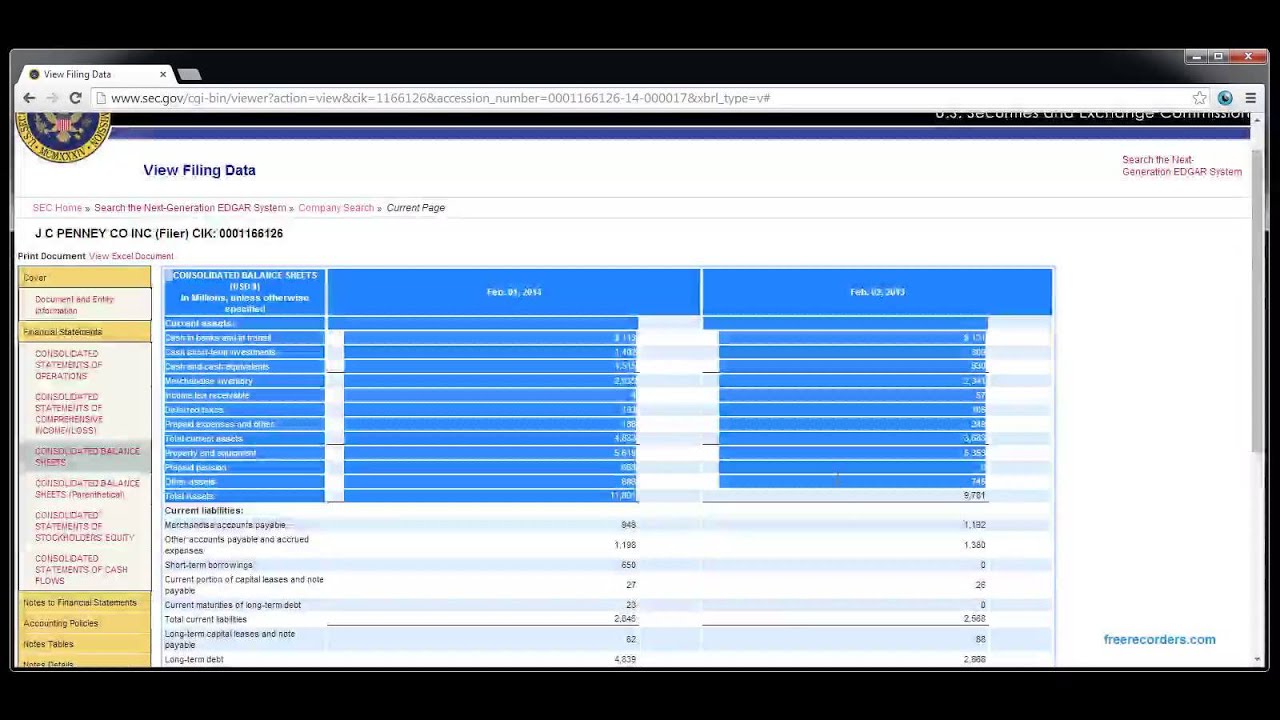This screenshot has width=1280, height=720.
Task: Click Current maturities of long-term debt label
Action: point(233,605)
